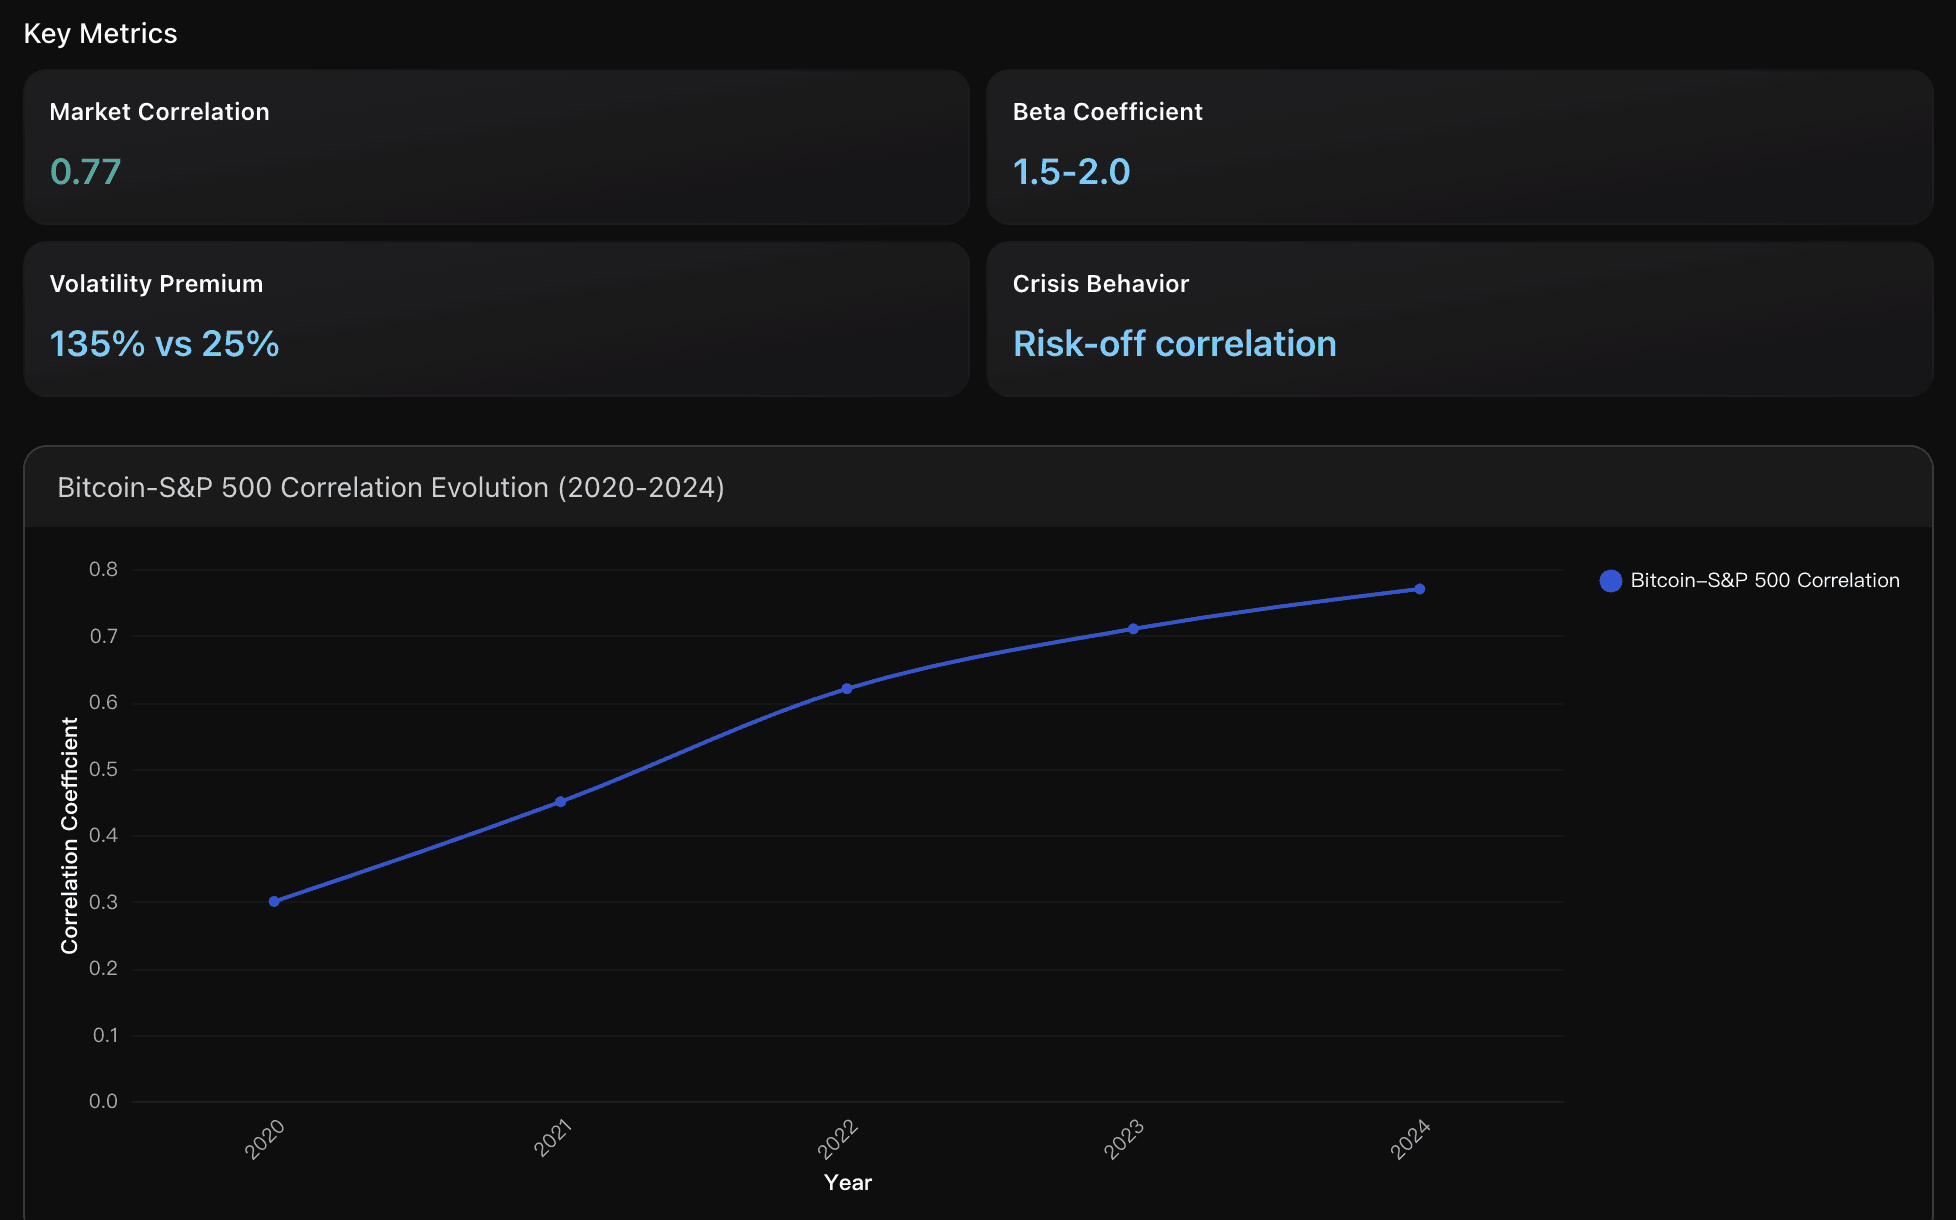
Task: Click the 2022 x-axis label
Action: pos(838,1139)
